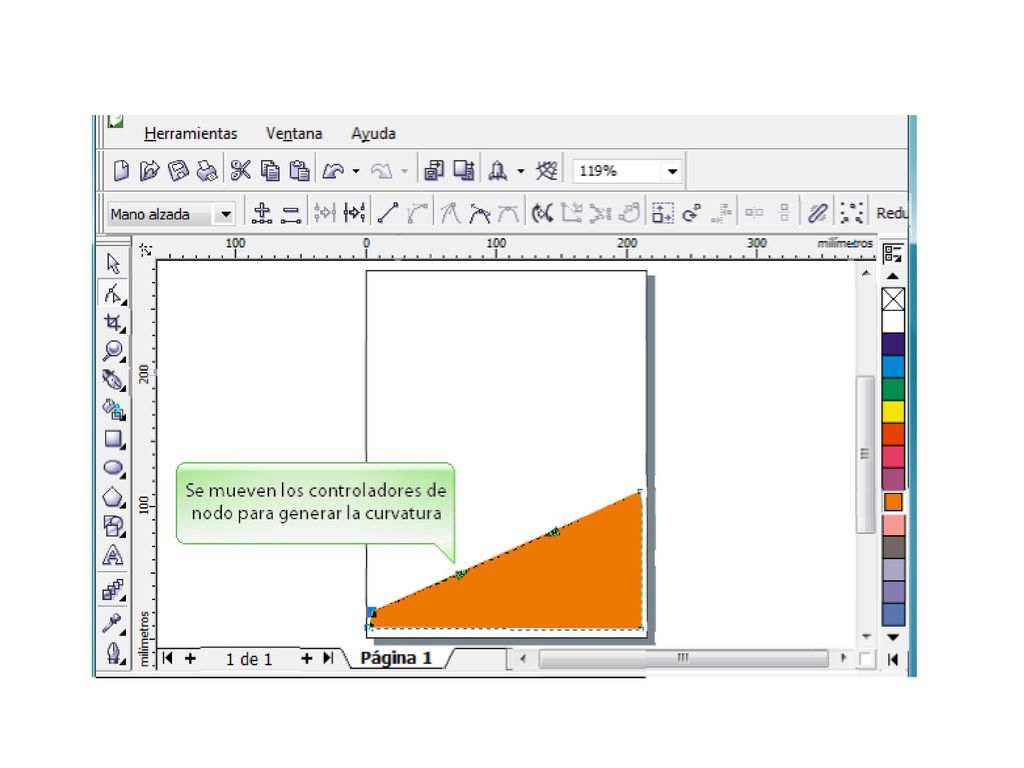The height and width of the screenshot is (768, 1024).
Task: Expand the Application launcher dropdown arrow
Action: click(x=520, y=172)
